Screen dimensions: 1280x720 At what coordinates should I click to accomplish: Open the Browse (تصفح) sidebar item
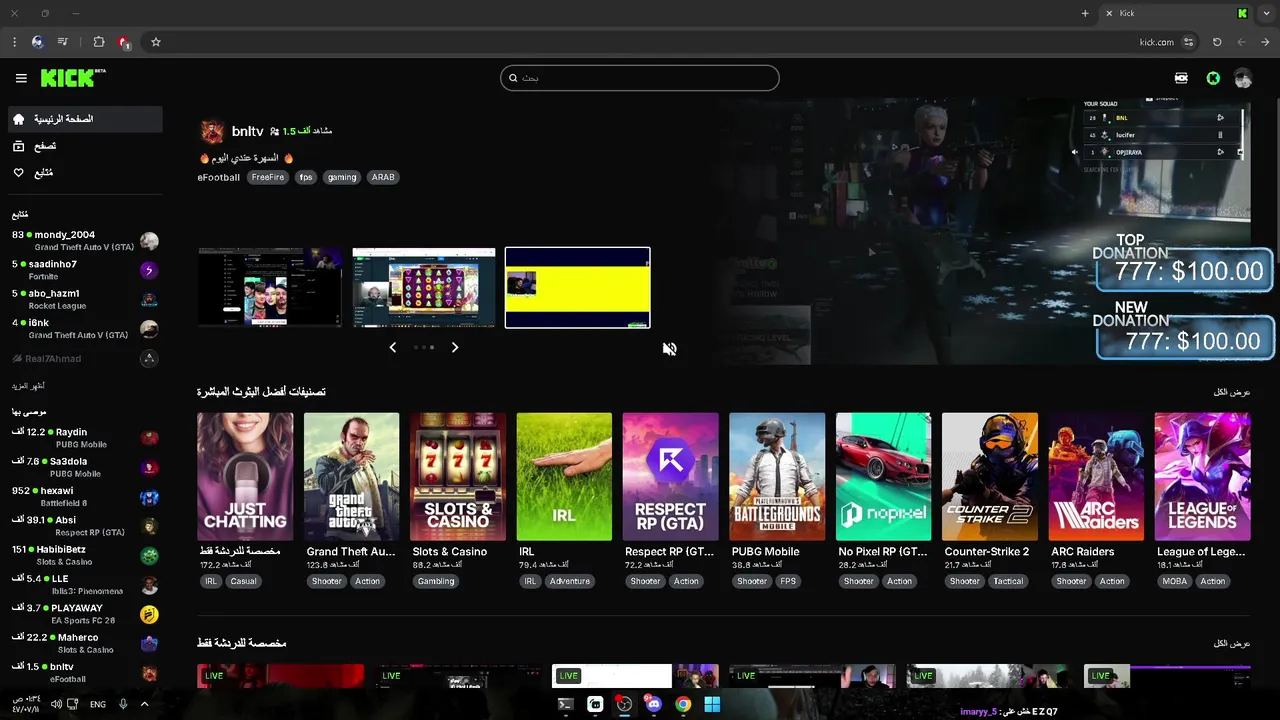pos(84,146)
